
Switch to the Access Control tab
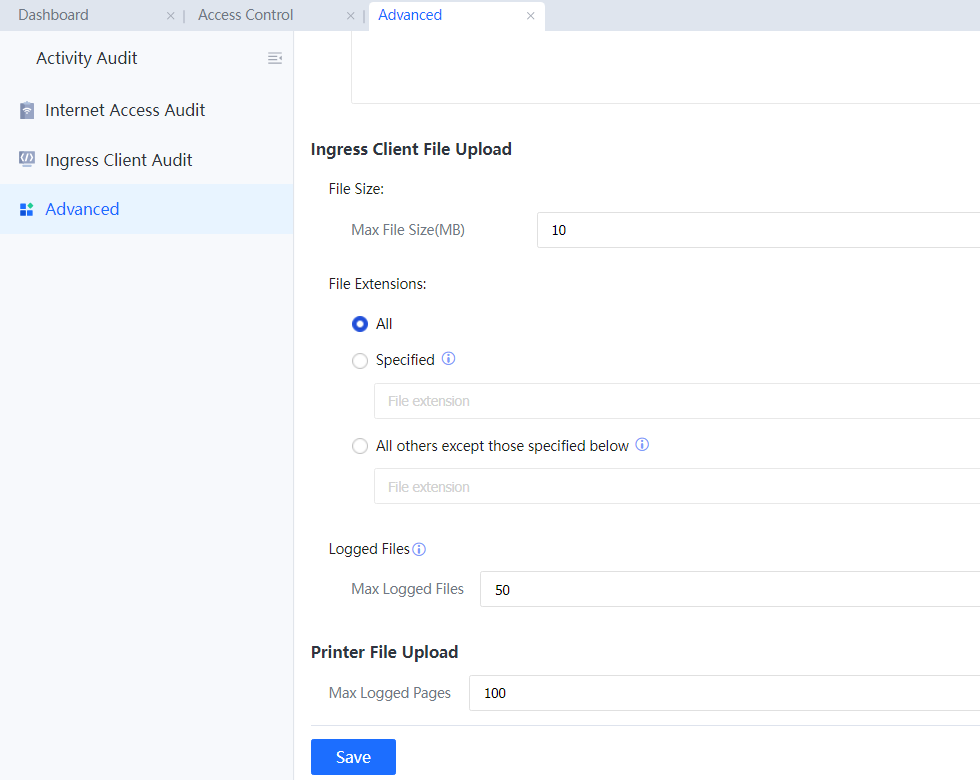(246, 15)
